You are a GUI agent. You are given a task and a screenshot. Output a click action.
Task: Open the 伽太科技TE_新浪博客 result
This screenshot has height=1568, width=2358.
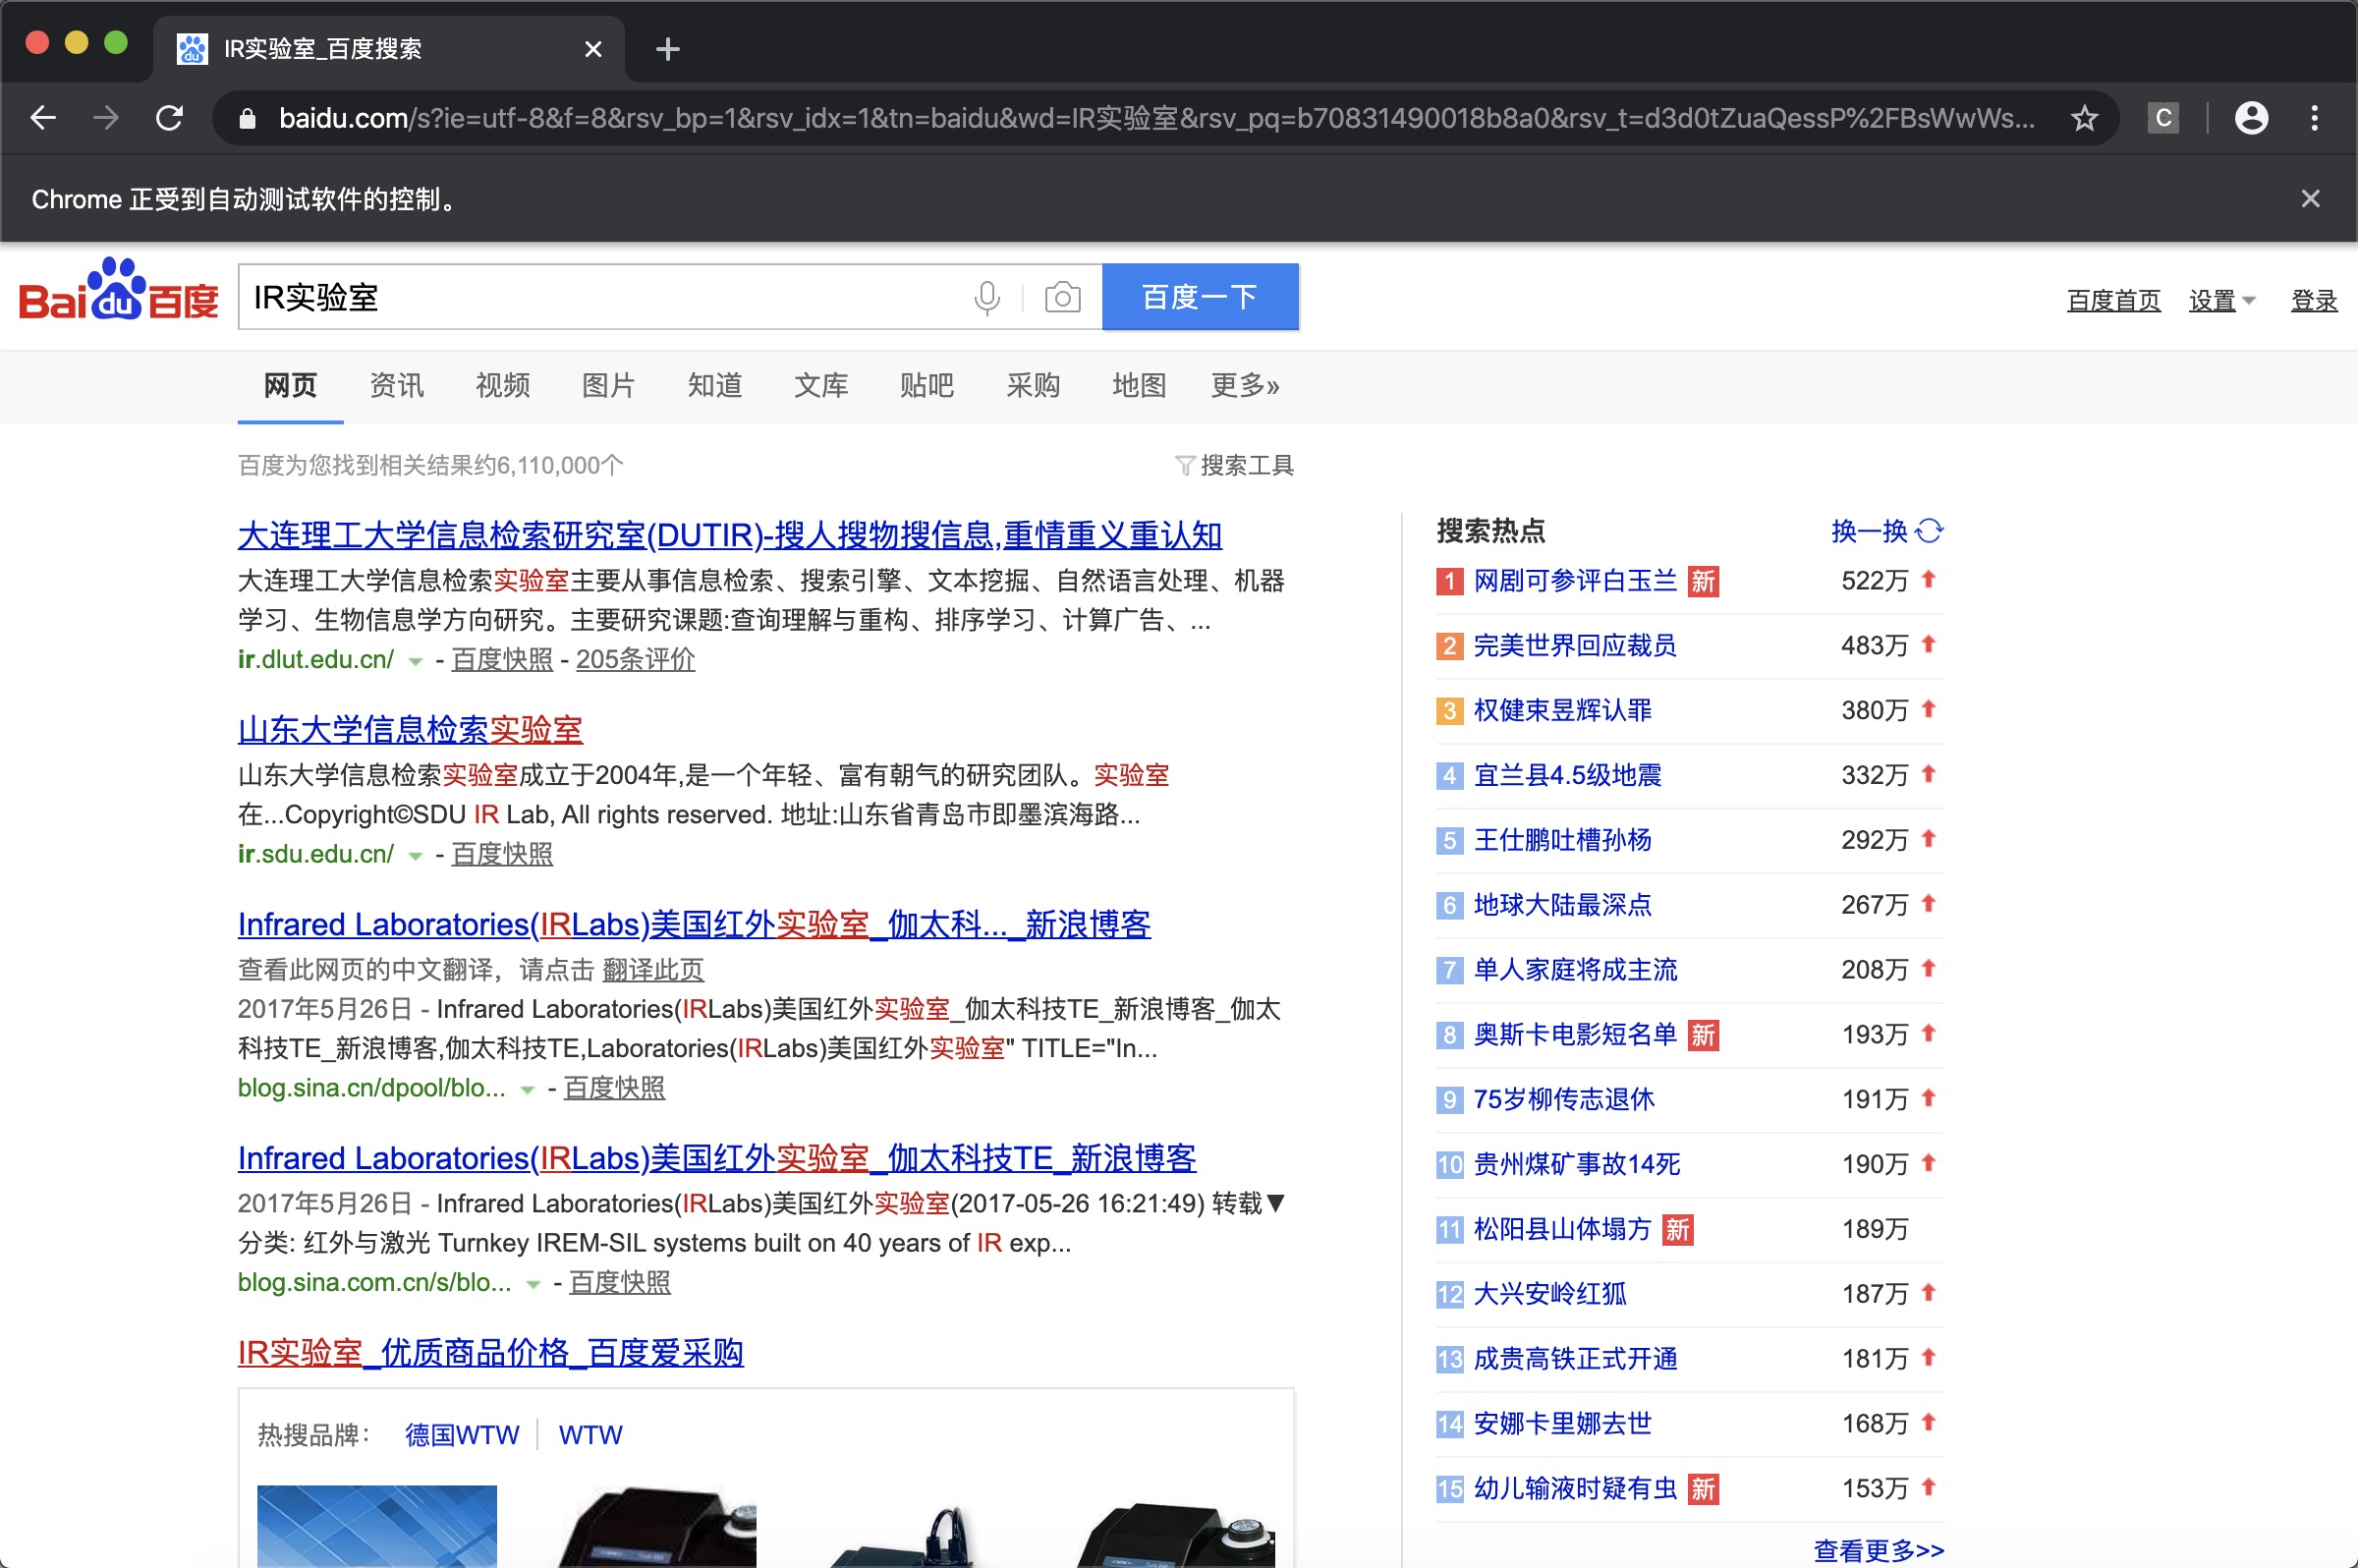coord(717,1159)
